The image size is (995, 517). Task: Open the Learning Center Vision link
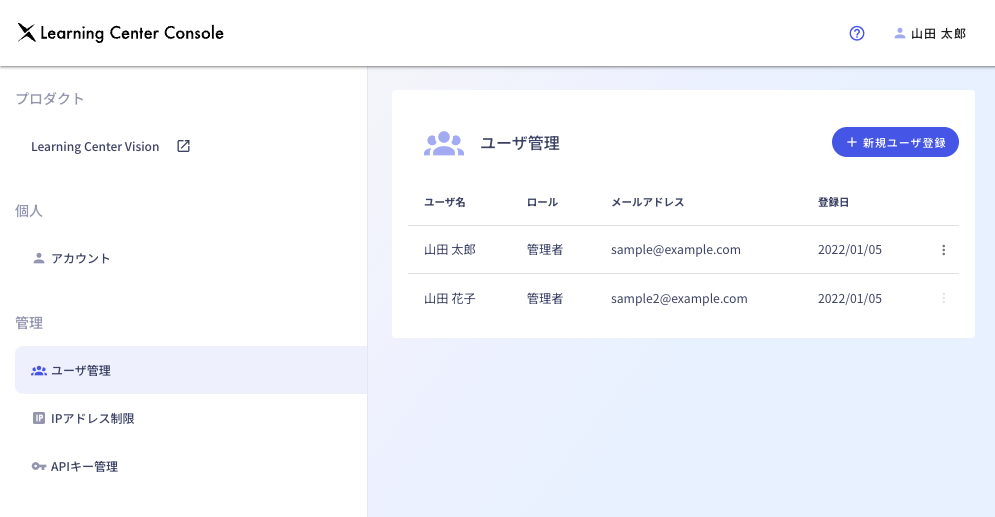click(x=95, y=146)
